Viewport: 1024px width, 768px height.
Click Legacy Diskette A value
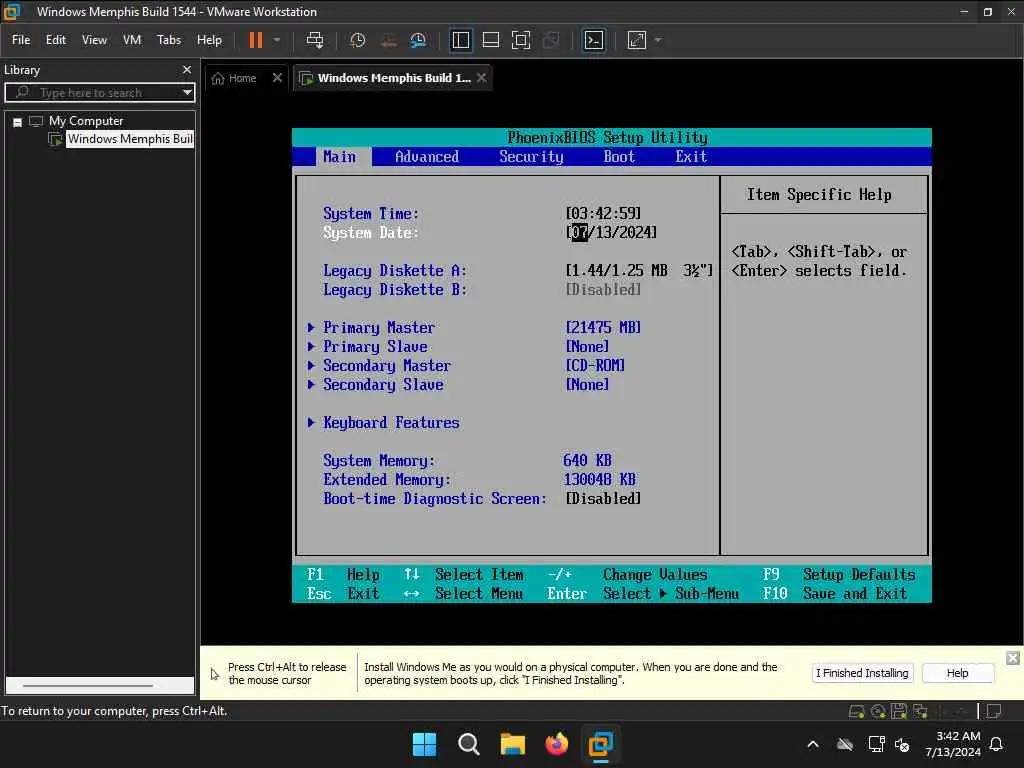pos(639,270)
